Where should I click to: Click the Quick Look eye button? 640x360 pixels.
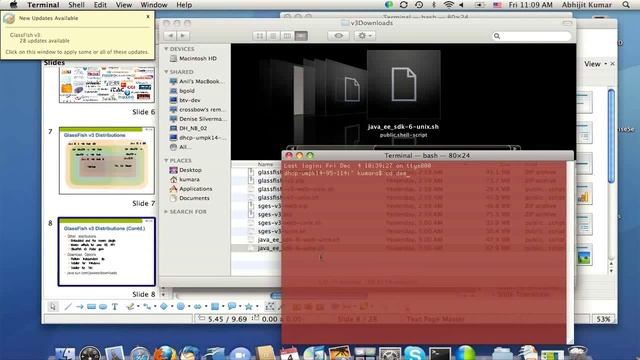pyautogui.click(x=338, y=36)
